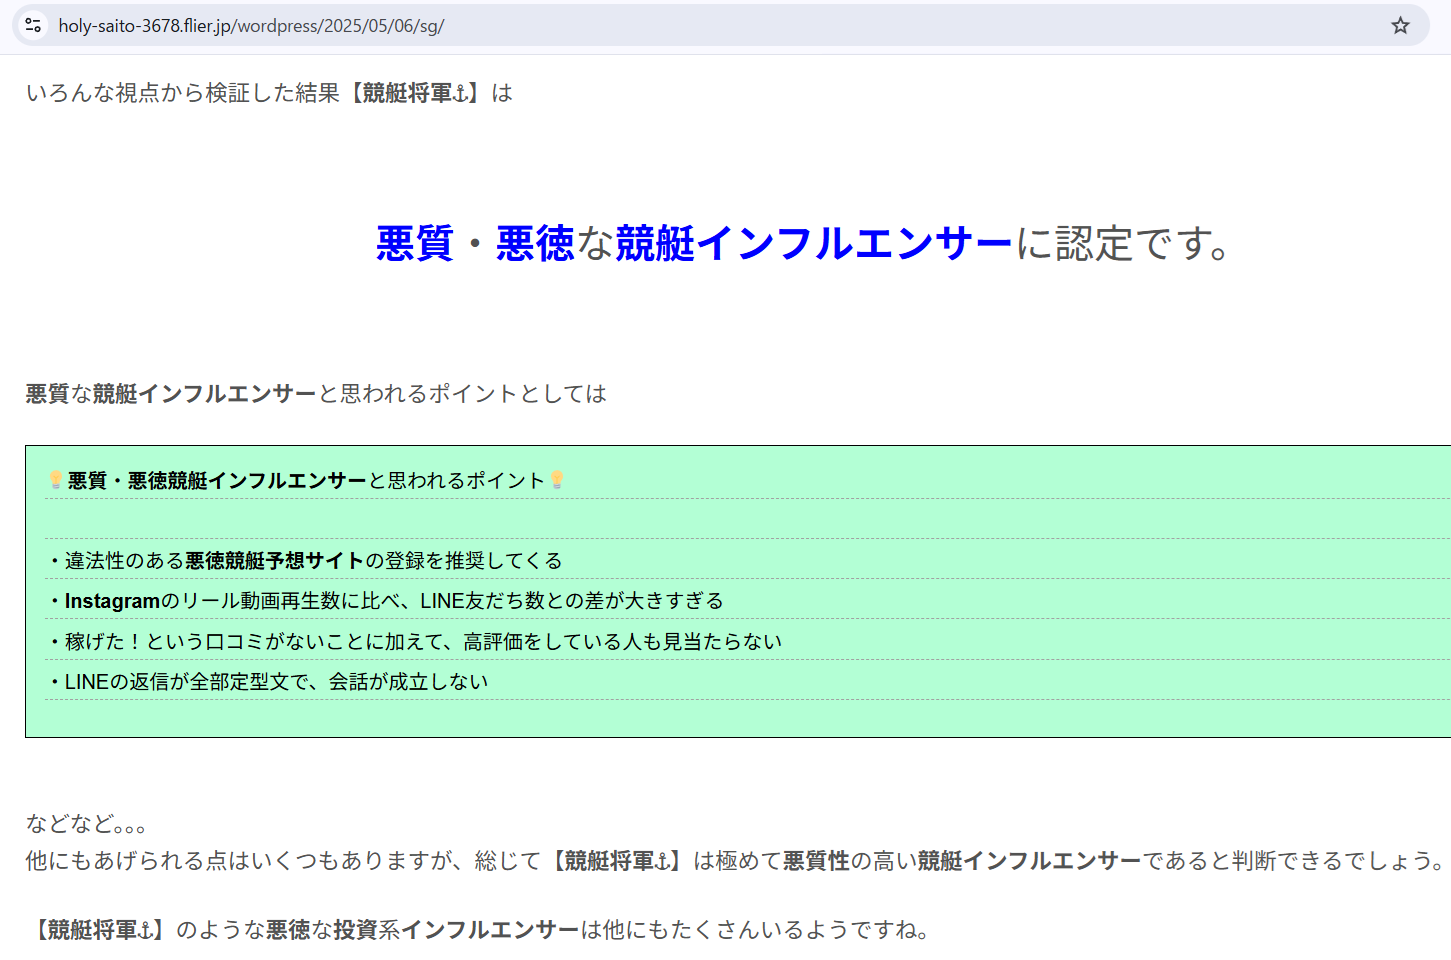
Task: Click the LINEの返信が全部定型文 bullet line
Action: coord(275,682)
